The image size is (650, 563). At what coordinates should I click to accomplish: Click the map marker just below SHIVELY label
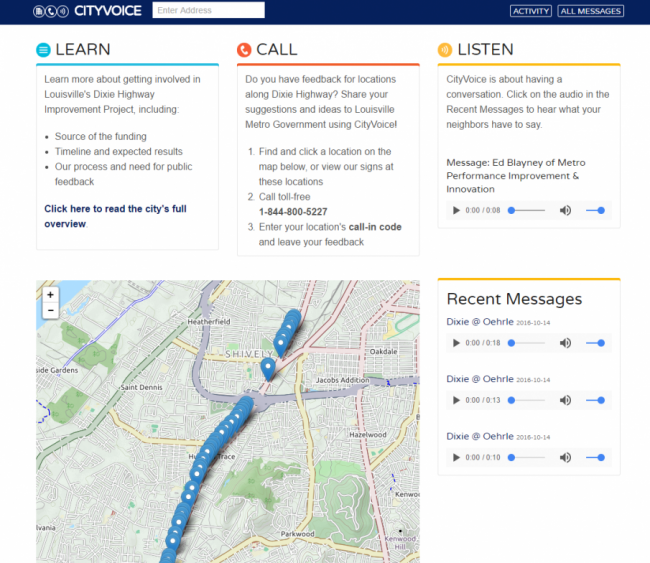point(268,369)
